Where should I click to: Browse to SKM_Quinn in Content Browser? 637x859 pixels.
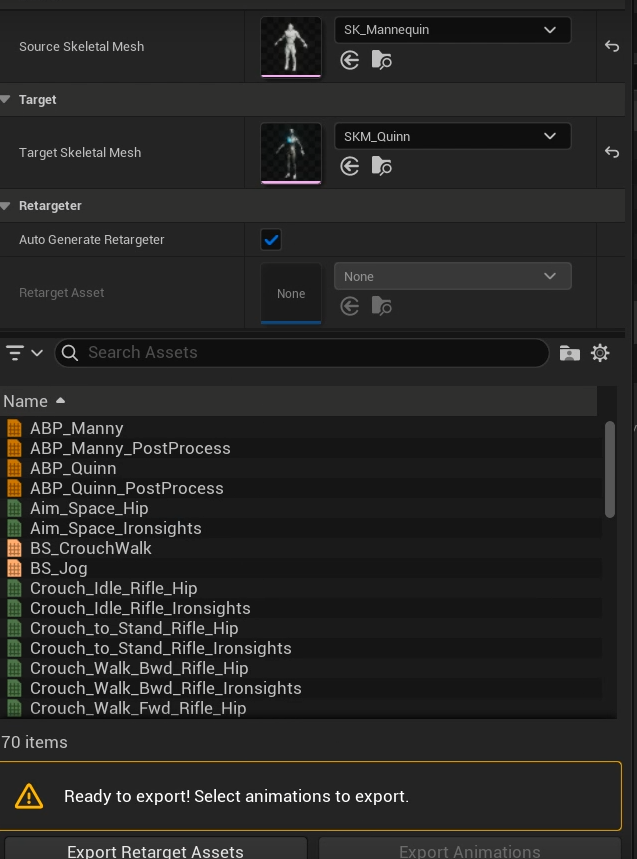(x=381, y=166)
